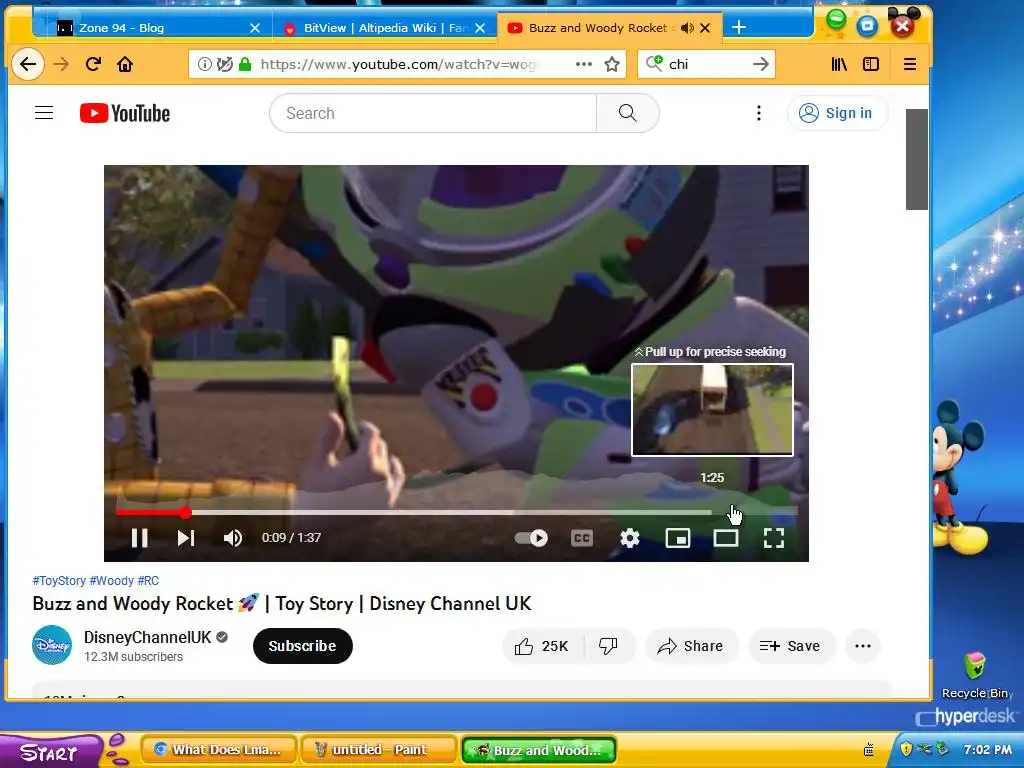Click the taskbar clock 7:02 PM
This screenshot has height=768, width=1024.
point(987,749)
